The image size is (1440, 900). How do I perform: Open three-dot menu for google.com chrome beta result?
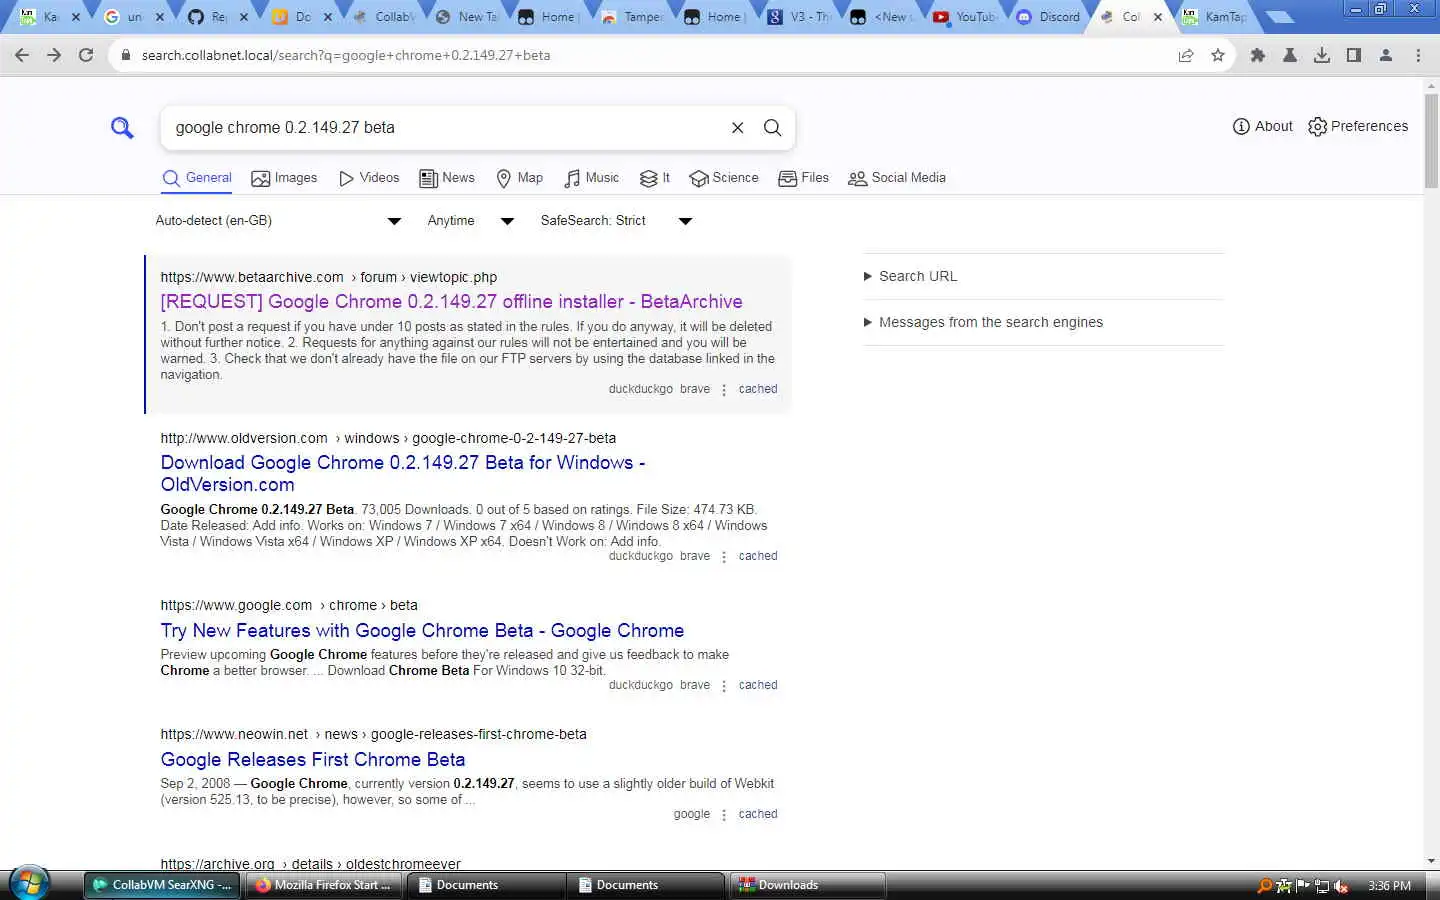click(724, 686)
